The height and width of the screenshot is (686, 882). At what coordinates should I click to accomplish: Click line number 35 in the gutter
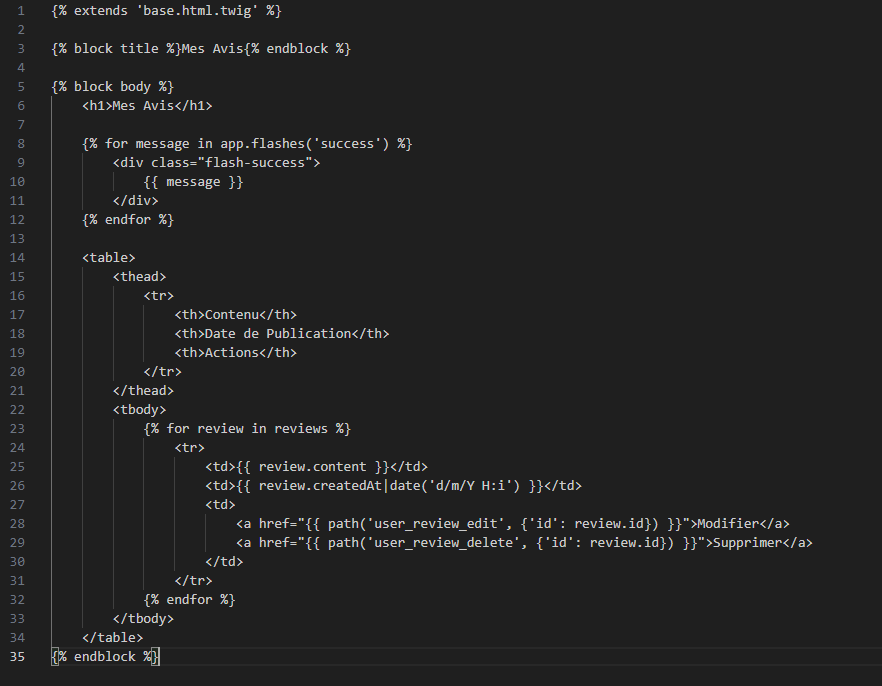(16, 656)
